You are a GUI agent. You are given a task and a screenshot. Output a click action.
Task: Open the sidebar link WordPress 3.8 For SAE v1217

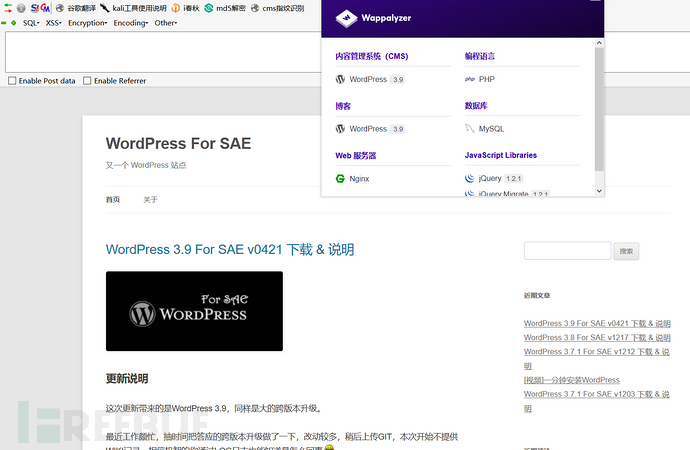click(x=597, y=337)
